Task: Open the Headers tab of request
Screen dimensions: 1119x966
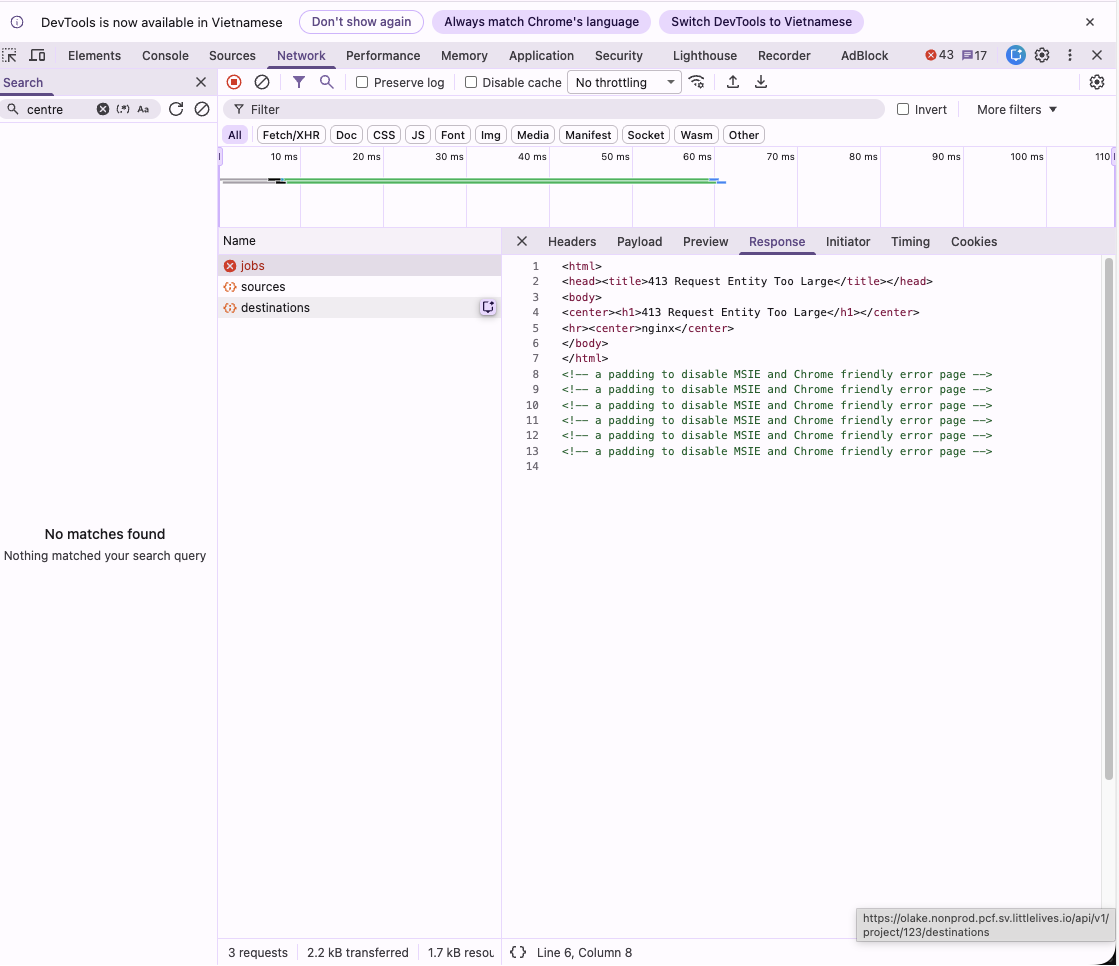Action: (572, 241)
